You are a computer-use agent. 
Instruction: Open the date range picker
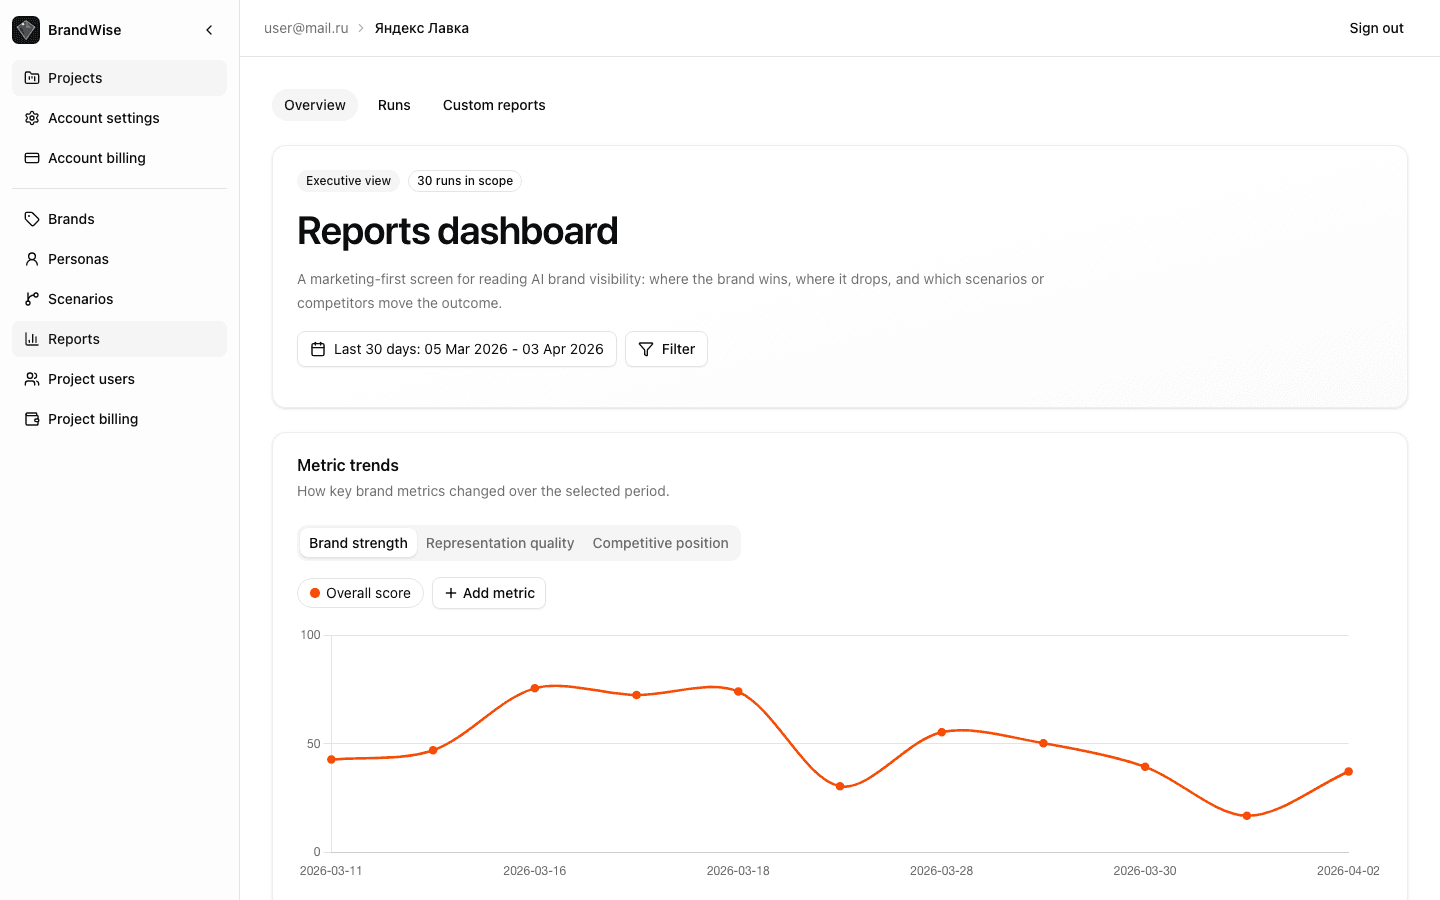coord(456,348)
